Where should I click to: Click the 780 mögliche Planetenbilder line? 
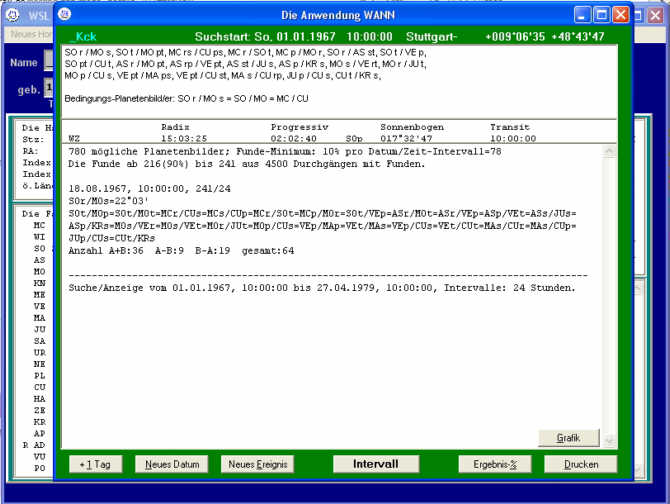point(285,152)
